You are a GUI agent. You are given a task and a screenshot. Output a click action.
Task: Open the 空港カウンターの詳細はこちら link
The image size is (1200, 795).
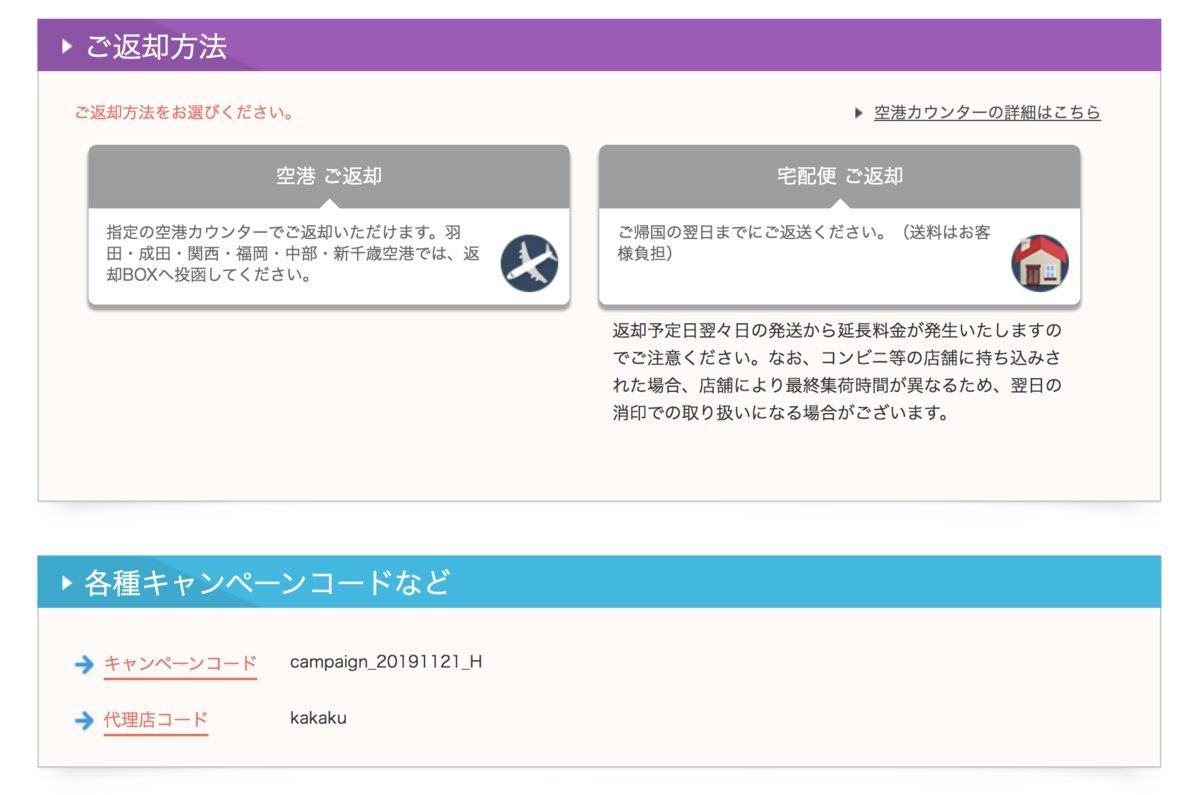pos(987,113)
